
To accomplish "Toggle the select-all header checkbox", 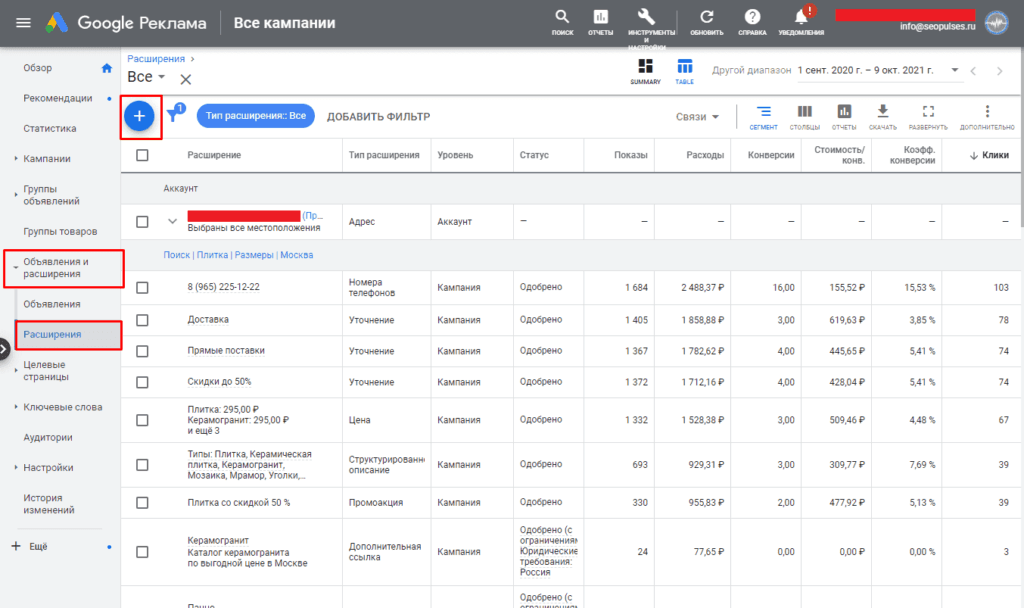I will tap(142, 155).
